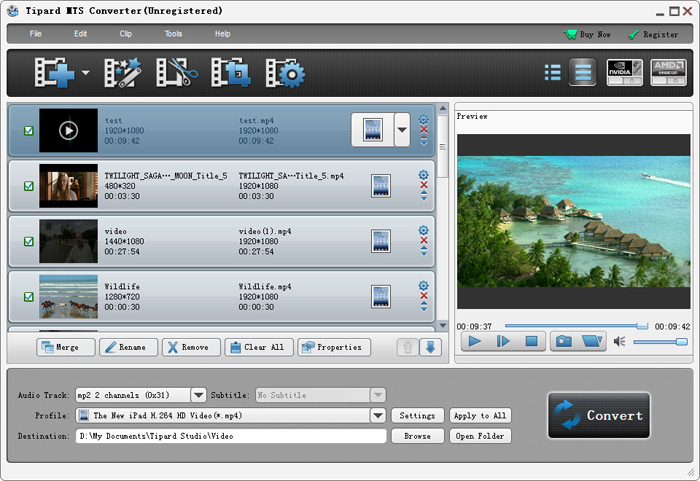This screenshot has width=700, height=481.
Task: Toggle AMD acceleration badge
Action: pos(668,72)
